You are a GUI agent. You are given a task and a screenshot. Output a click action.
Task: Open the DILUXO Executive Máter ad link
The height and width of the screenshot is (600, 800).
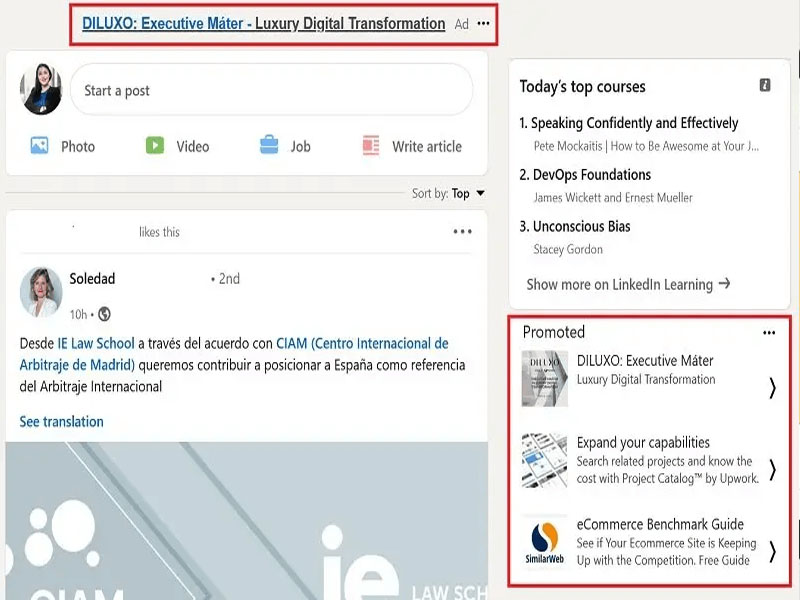click(x=264, y=24)
